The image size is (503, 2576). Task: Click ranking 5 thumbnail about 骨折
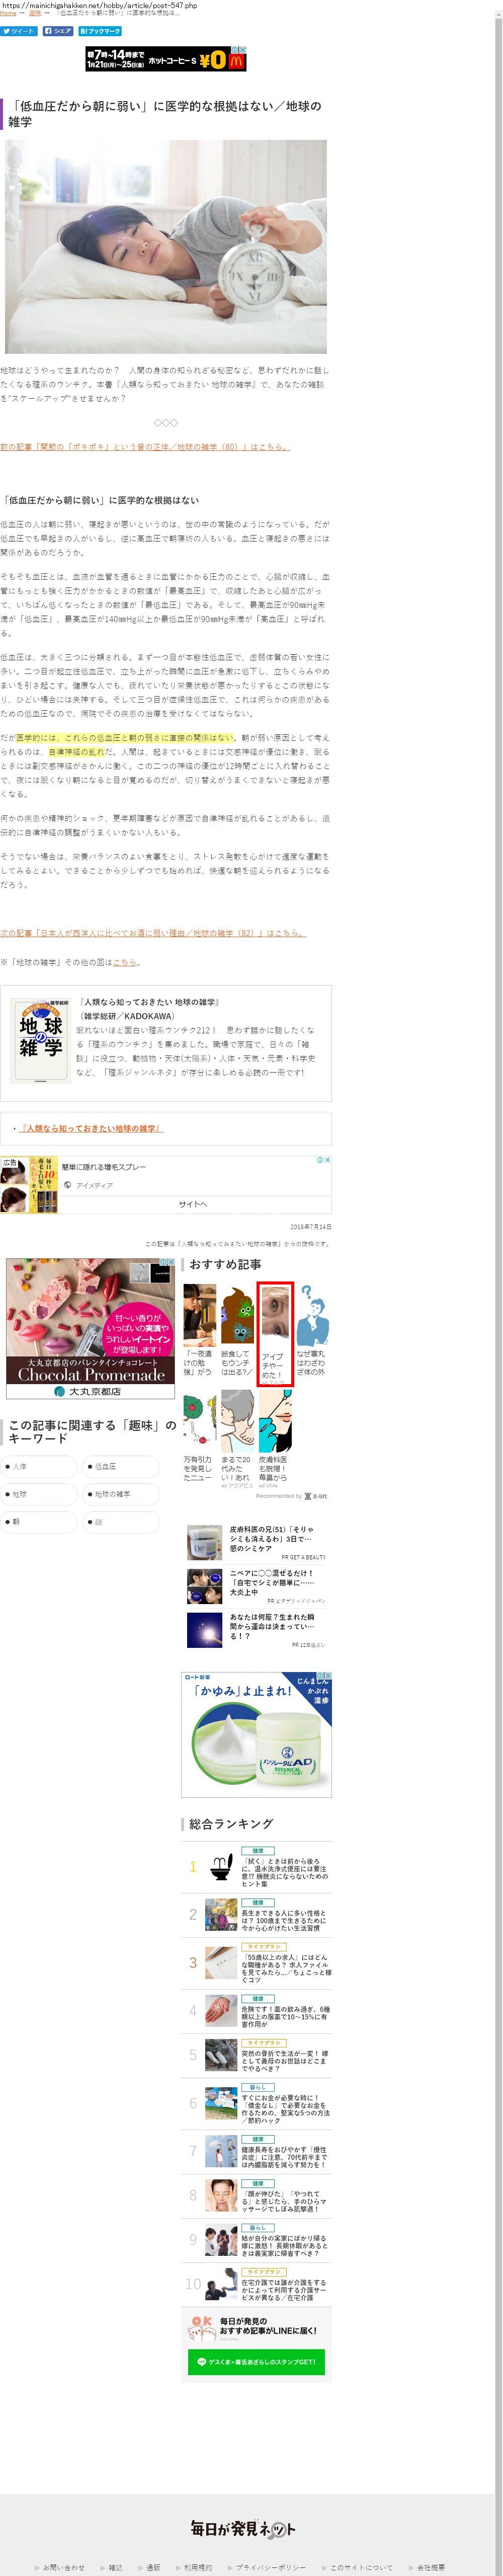tap(221, 2054)
